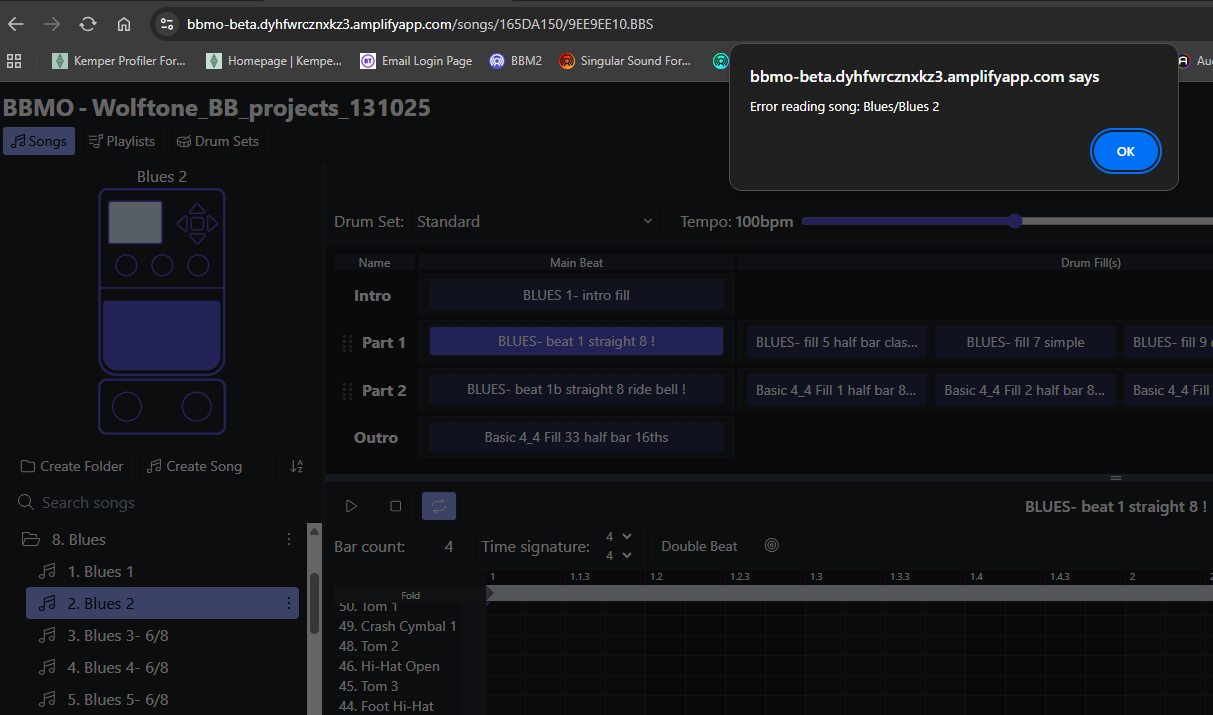Click the Search songs input field
Viewport: 1213px width, 715px height.
tap(160, 502)
